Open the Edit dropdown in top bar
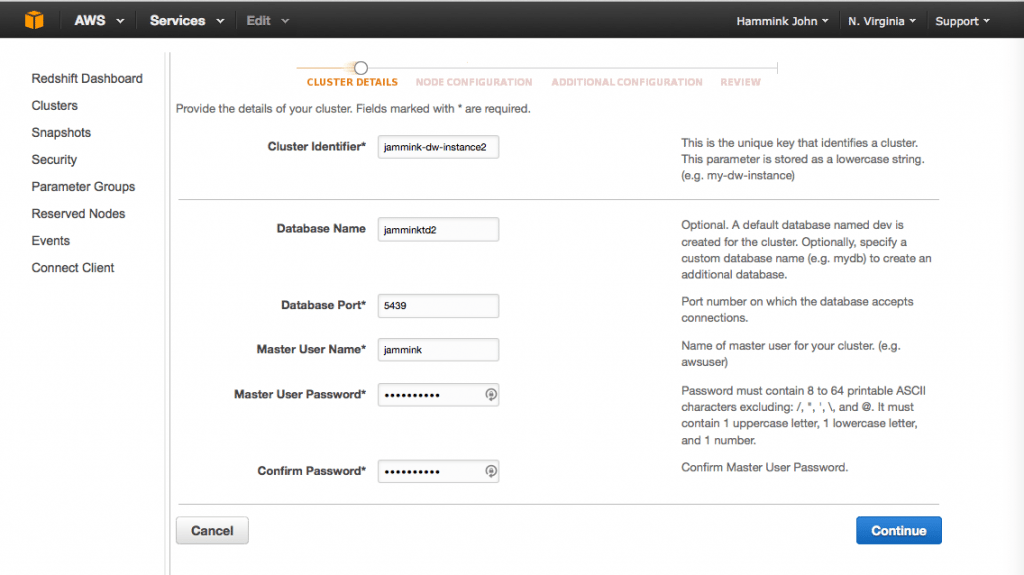This screenshot has width=1024, height=575. click(x=267, y=21)
